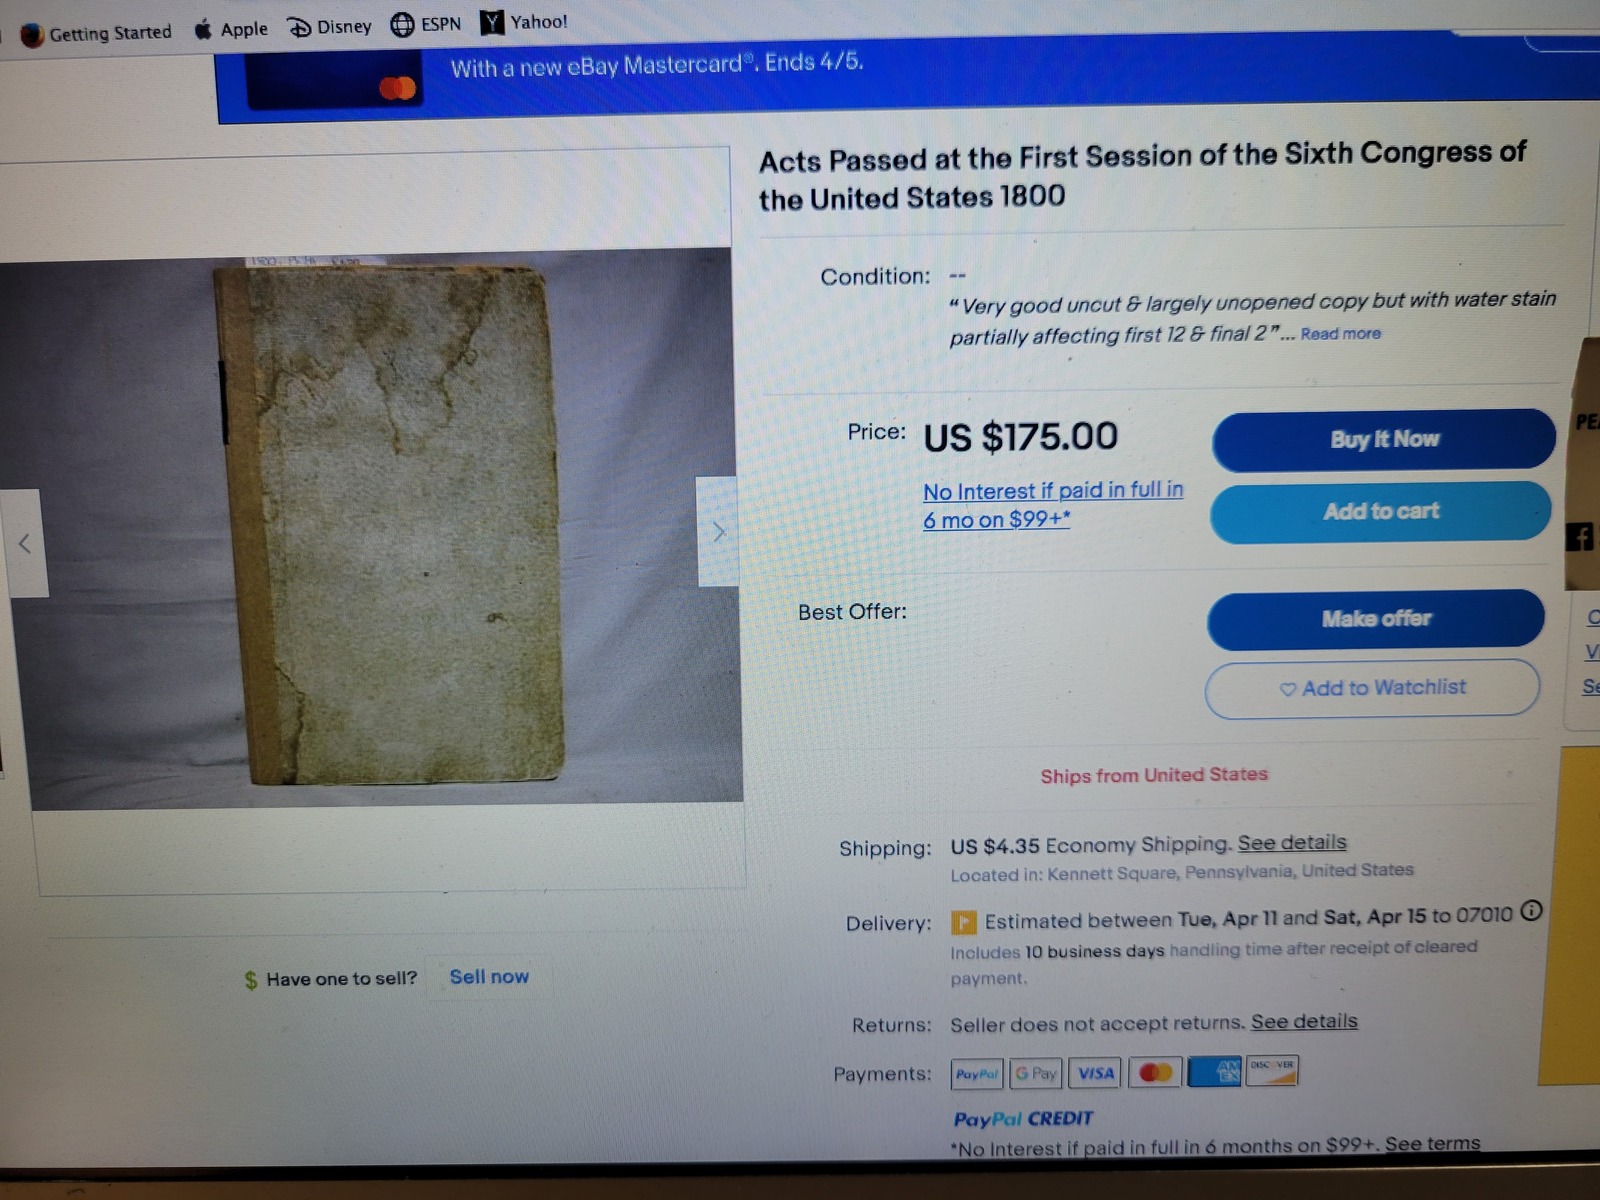
Task: Expand condition text with Read more
Action: coord(1340,334)
